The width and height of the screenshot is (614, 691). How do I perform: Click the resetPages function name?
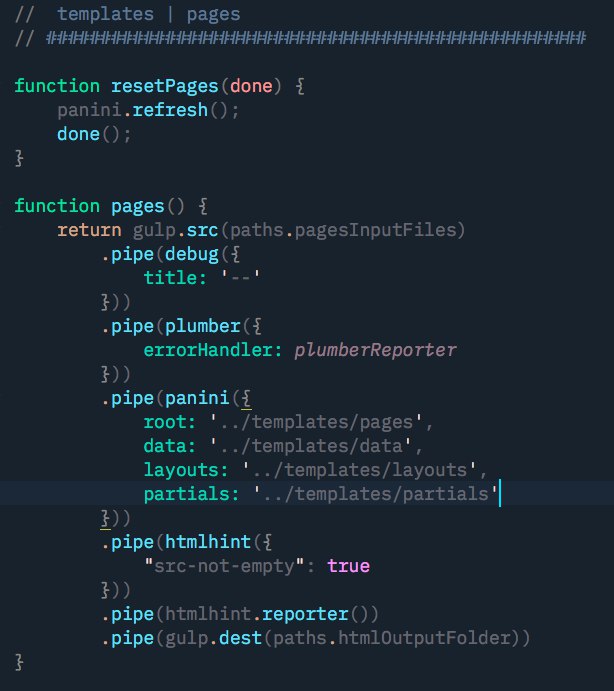coord(164,86)
